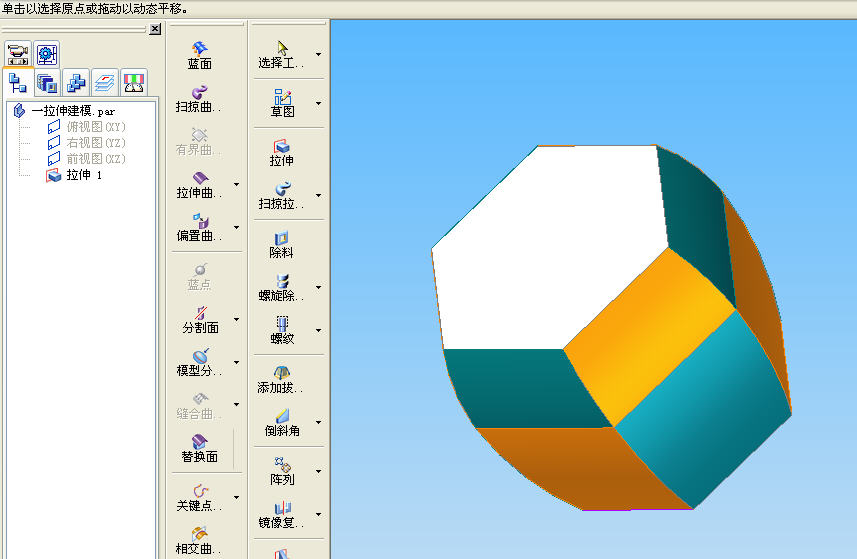The width and height of the screenshot is (857, 559).
Task: Select the 倒斜角 chamfer tool
Action: [282, 423]
